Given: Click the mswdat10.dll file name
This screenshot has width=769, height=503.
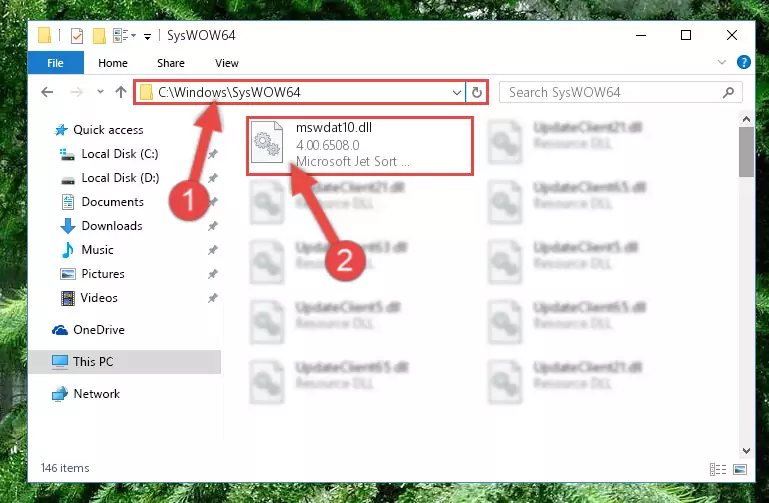Looking at the screenshot, I should pyautogui.click(x=333, y=127).
